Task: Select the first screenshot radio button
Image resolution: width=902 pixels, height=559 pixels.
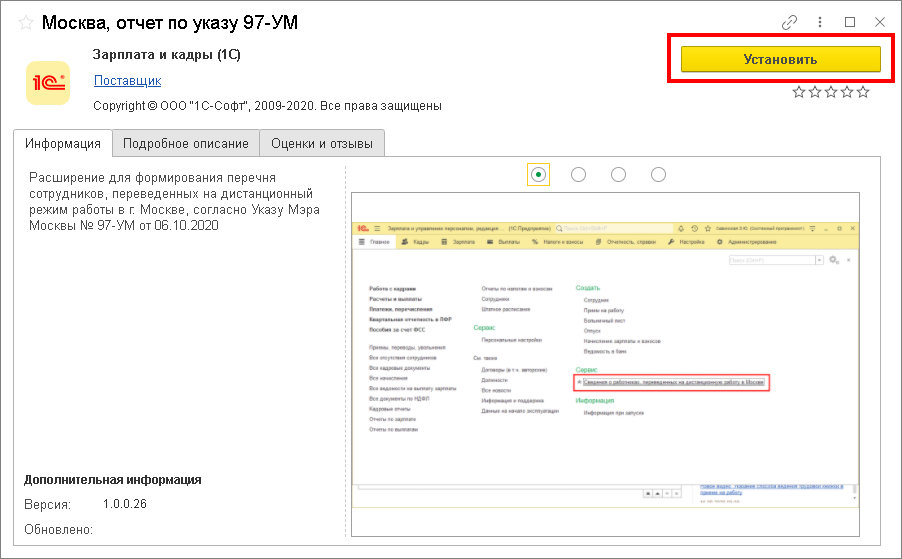Action: pos(538,174)
